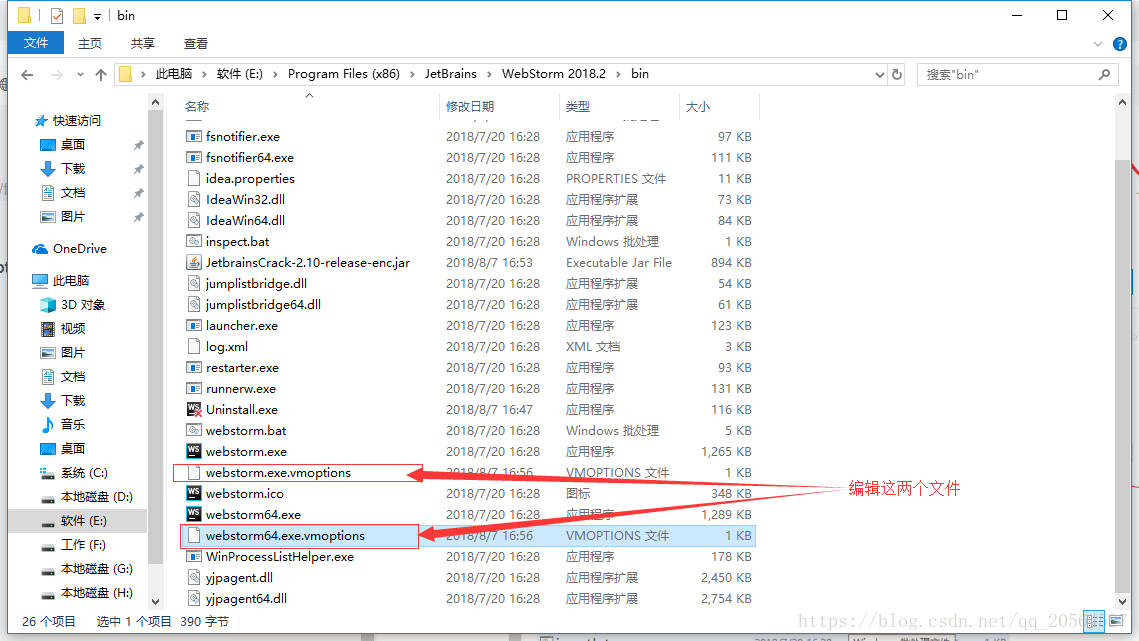Select the yjpagent.dll file icon

coord(193,578)
